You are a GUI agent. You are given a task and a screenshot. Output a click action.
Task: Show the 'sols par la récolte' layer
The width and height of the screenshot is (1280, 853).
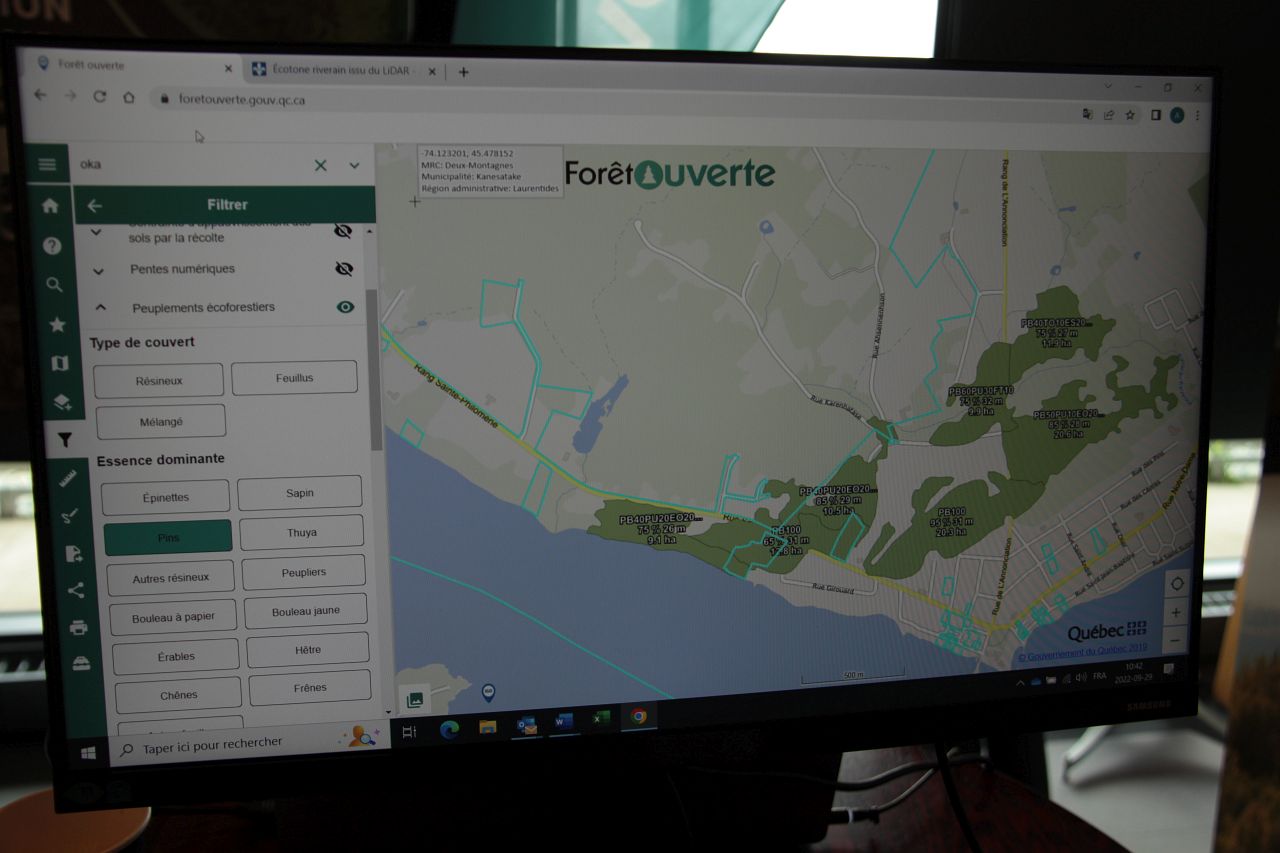[343, 231]
